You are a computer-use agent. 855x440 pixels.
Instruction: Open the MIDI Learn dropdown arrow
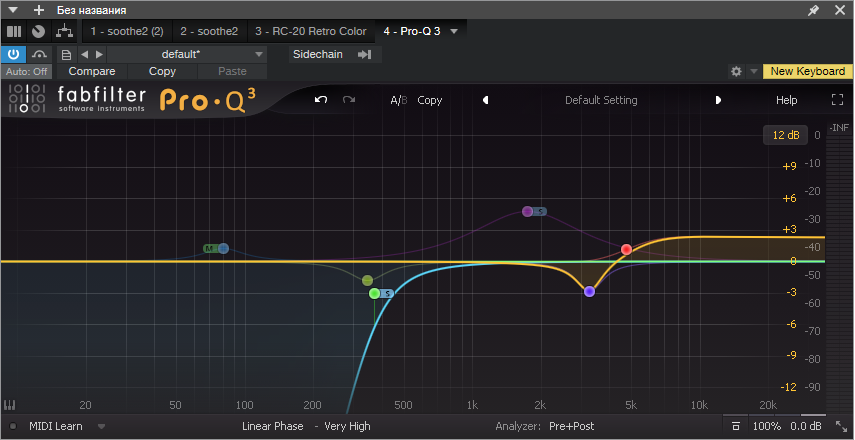tap(101, 426)
